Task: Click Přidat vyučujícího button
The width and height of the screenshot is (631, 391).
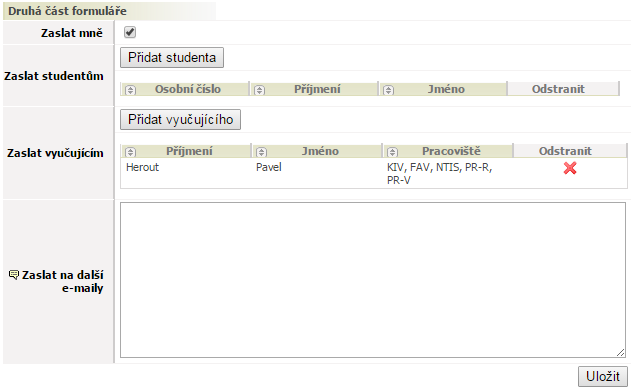Action: (180, 119)
